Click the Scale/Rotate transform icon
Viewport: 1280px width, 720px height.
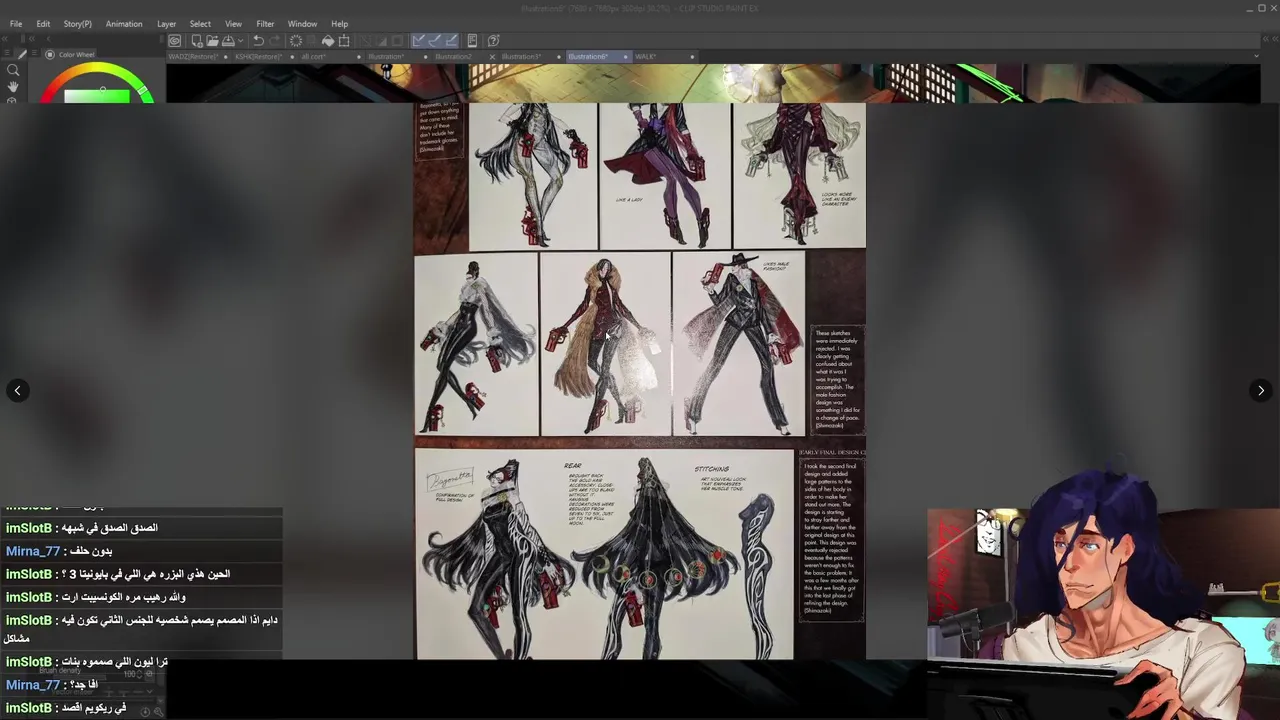(344, 41)
